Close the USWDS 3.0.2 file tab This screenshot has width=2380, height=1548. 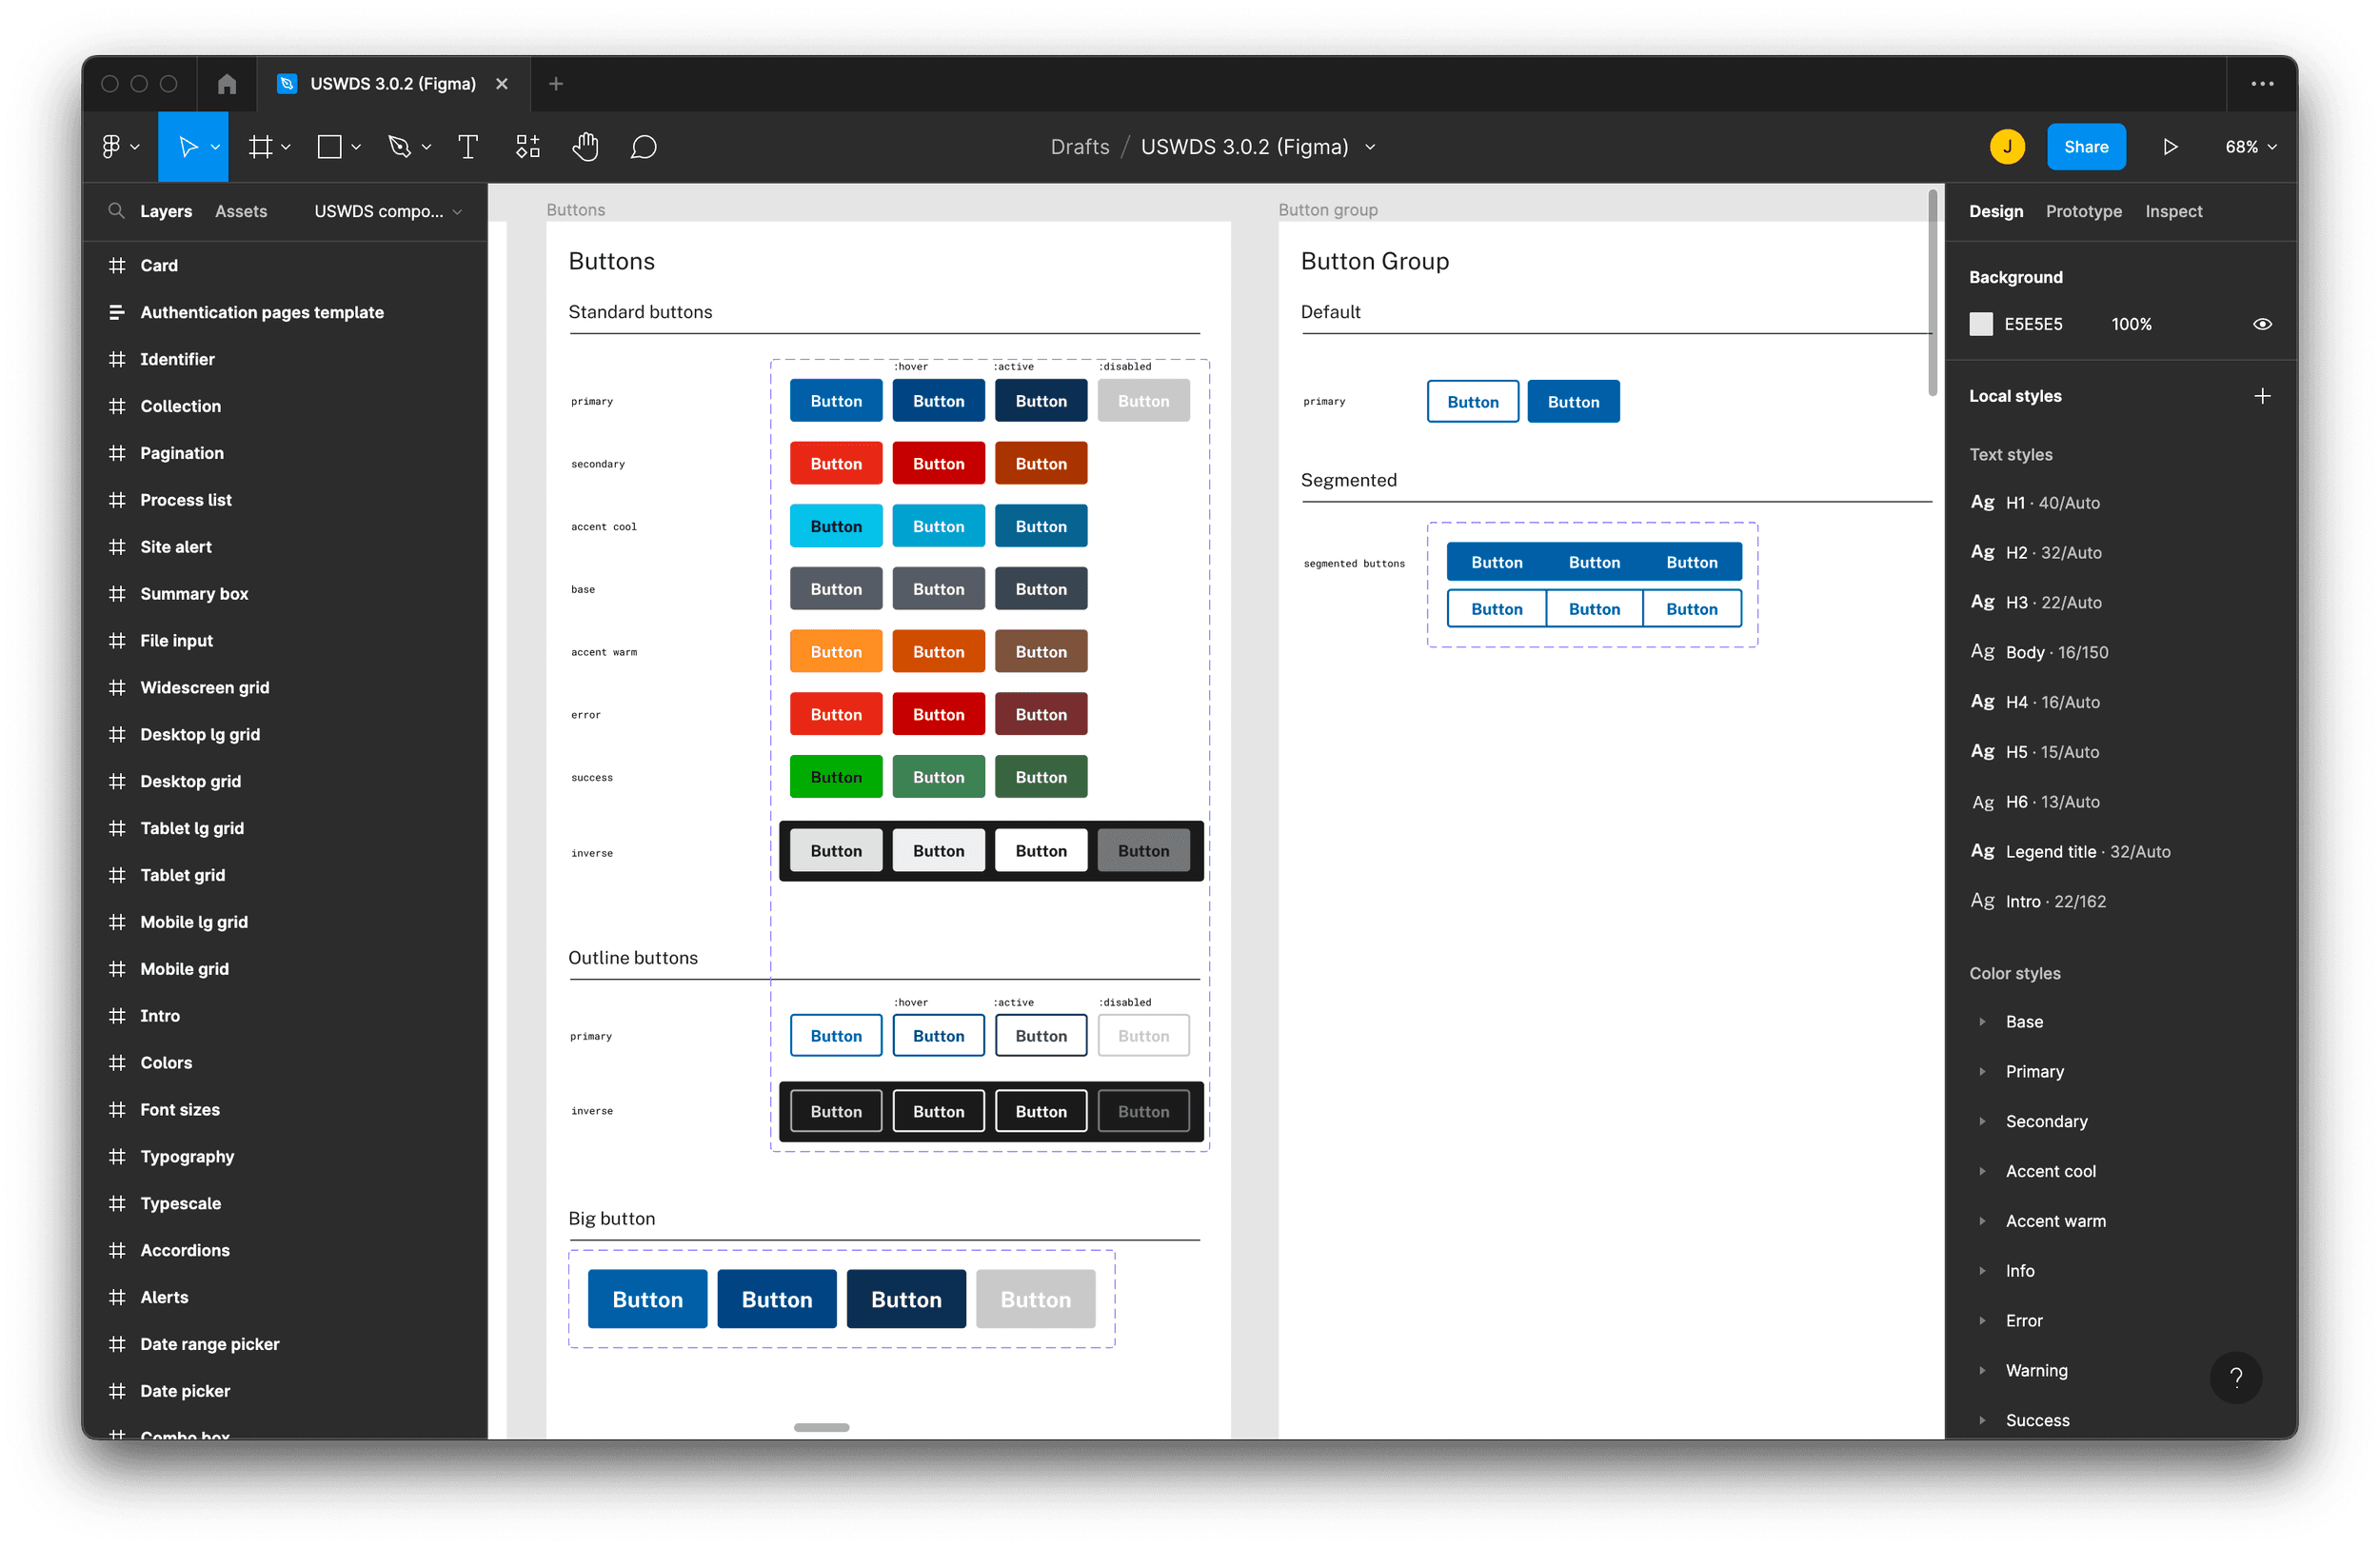click(502, 84)
